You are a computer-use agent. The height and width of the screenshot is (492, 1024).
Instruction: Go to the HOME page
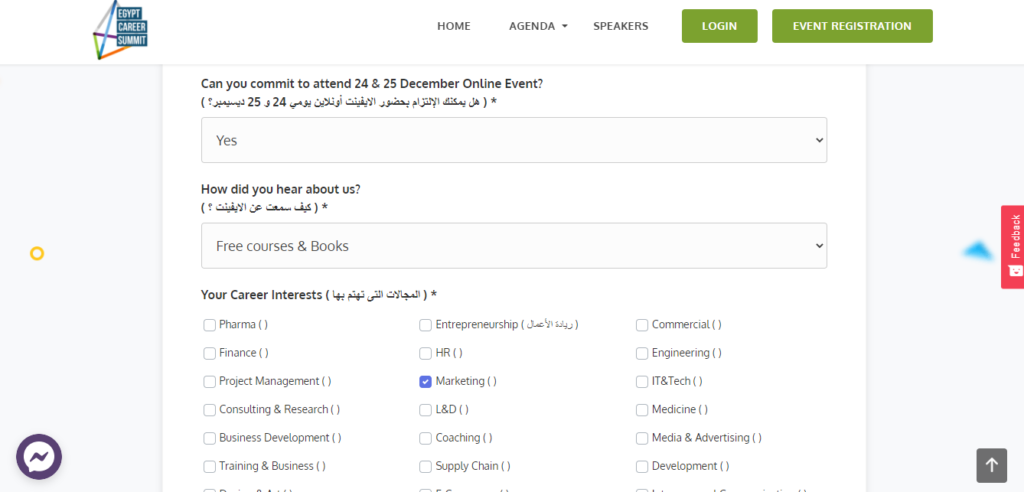454,26
